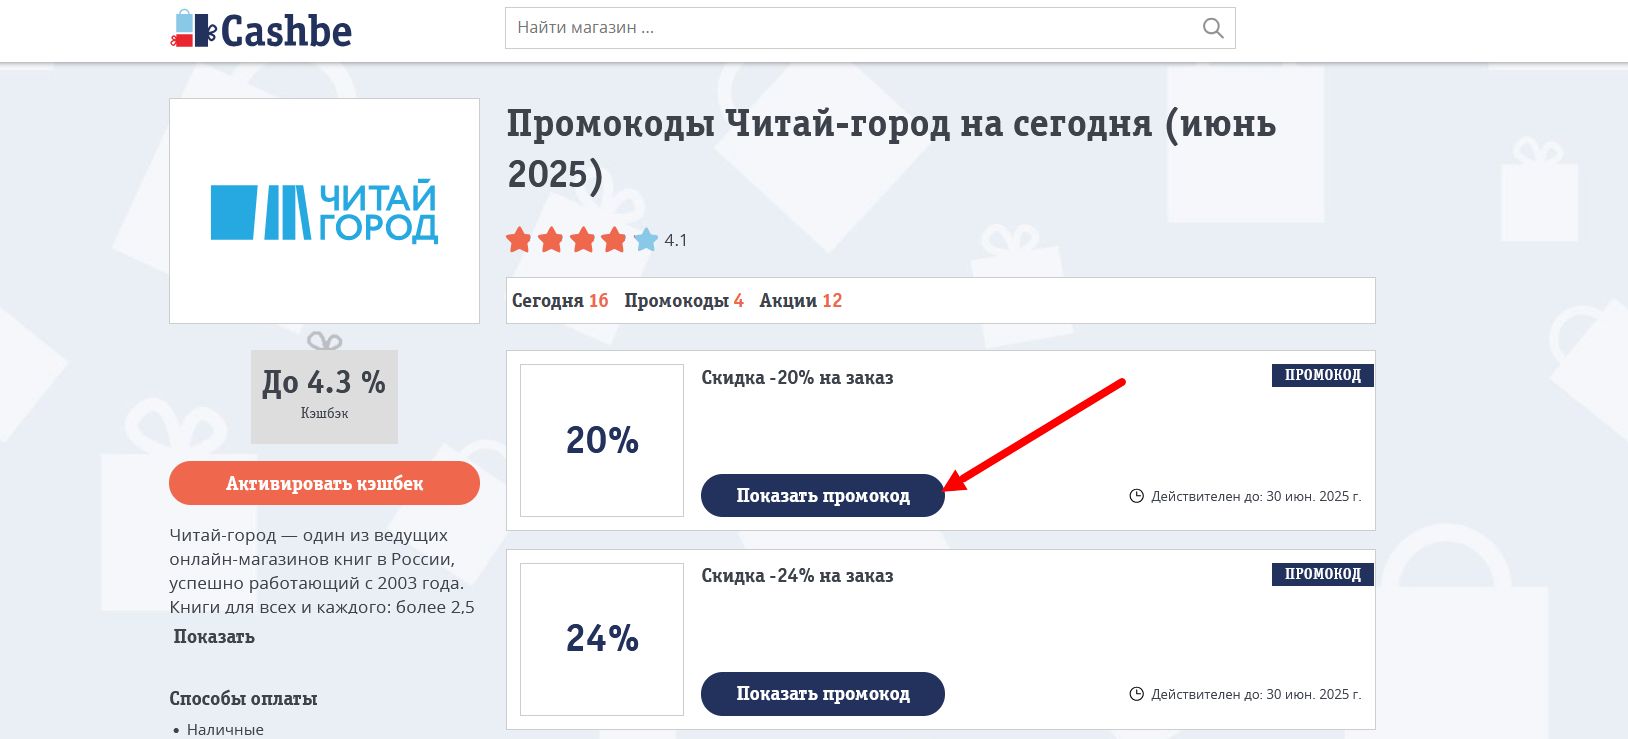Select the 'Сегодня 16' tab
Screen dimensions: 1628x739
(x=560, y=301)
